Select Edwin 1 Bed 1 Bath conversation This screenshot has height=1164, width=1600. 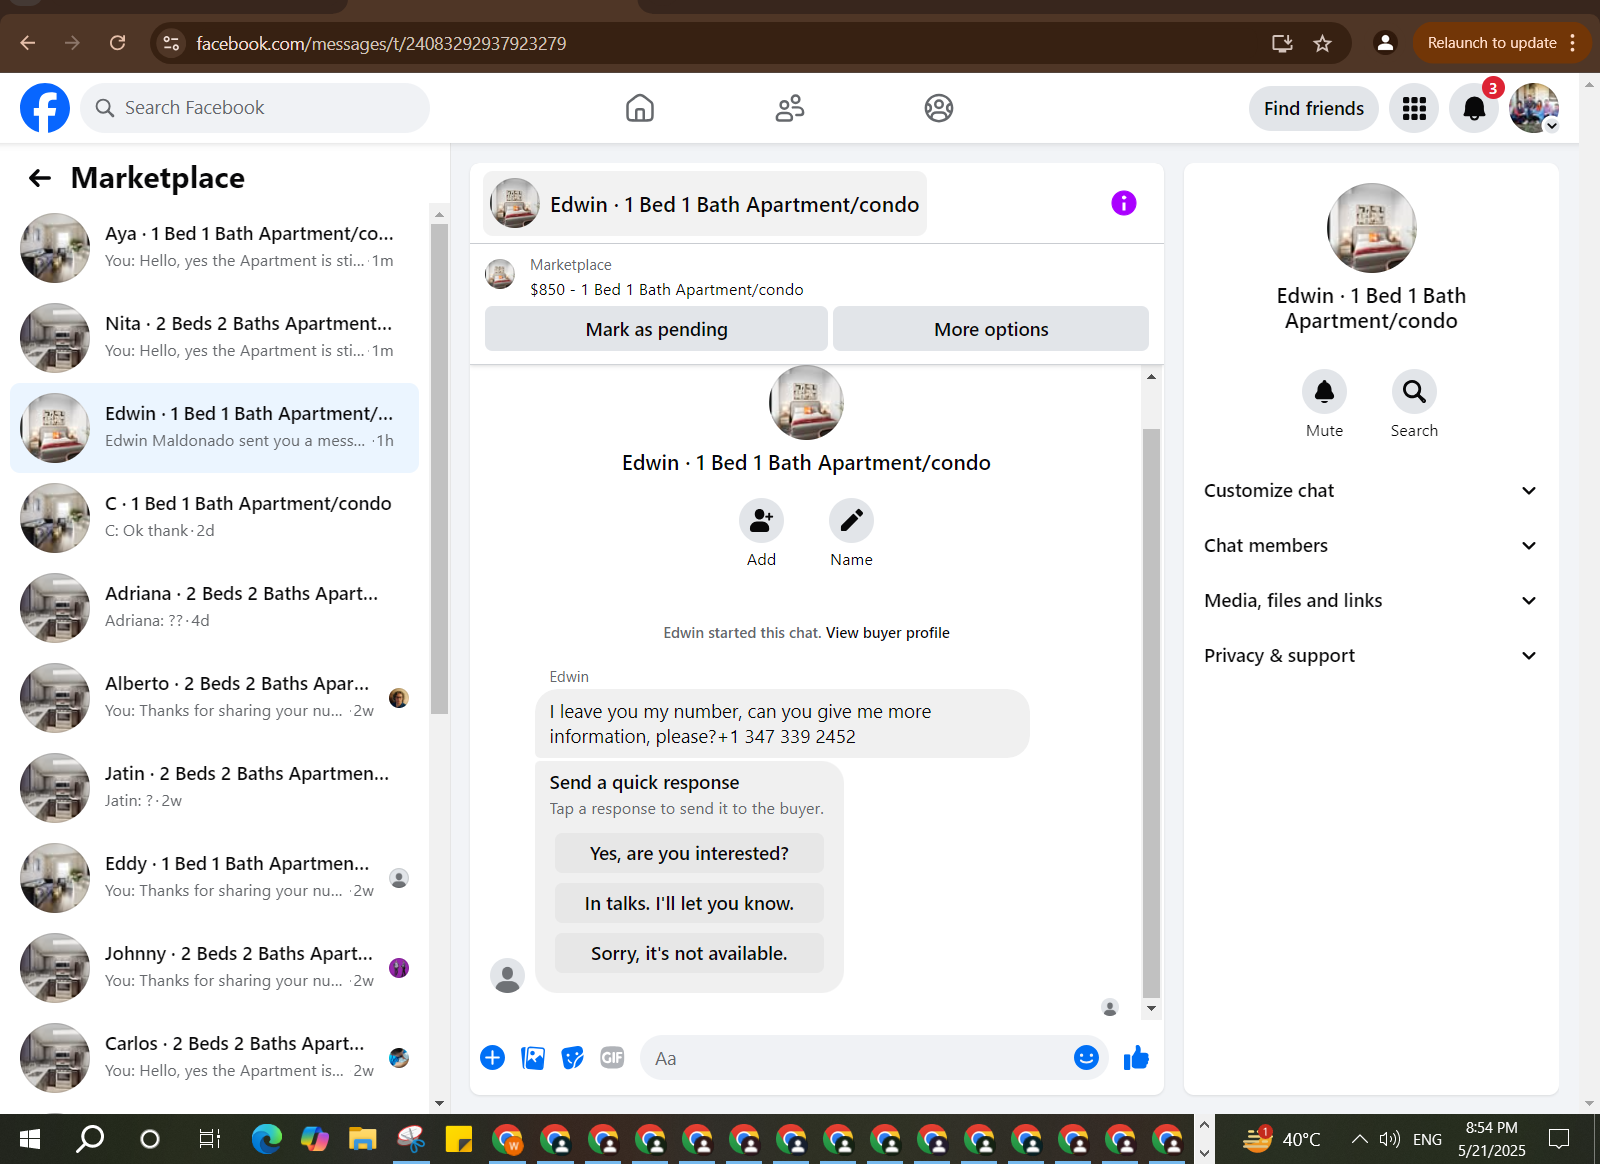[214, 427]
